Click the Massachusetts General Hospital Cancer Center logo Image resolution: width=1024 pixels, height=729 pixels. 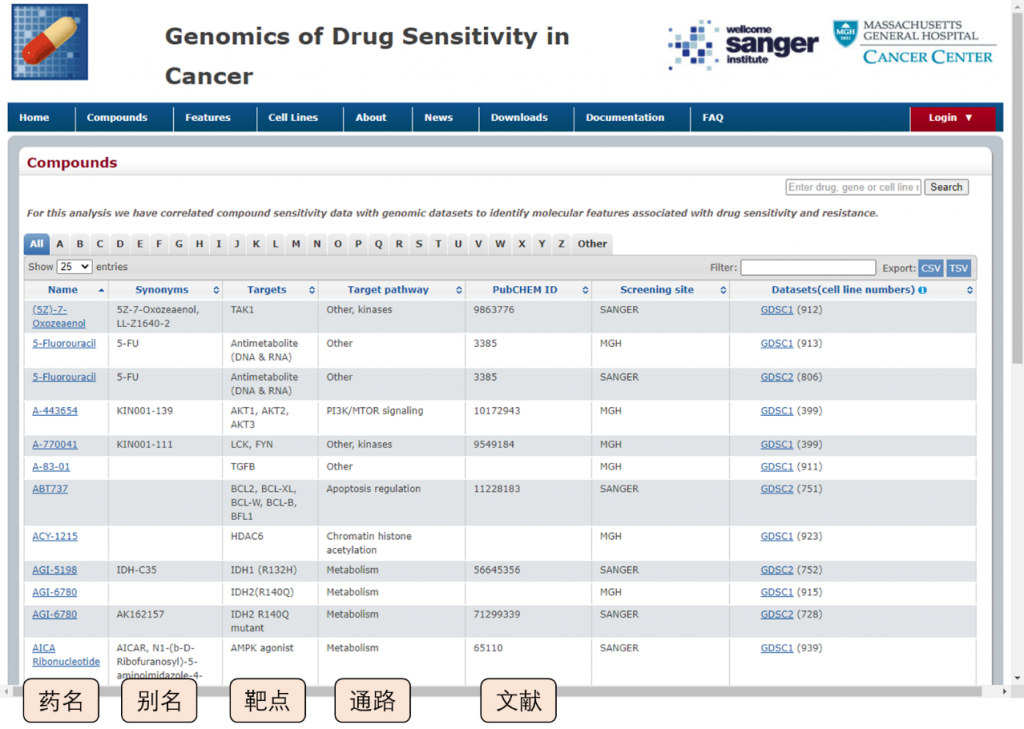913,42
